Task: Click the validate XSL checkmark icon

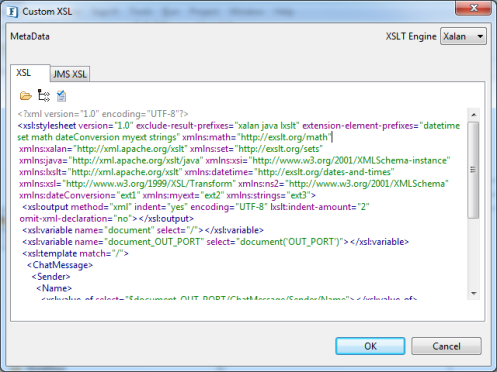Action: click(x=61, y=96)
